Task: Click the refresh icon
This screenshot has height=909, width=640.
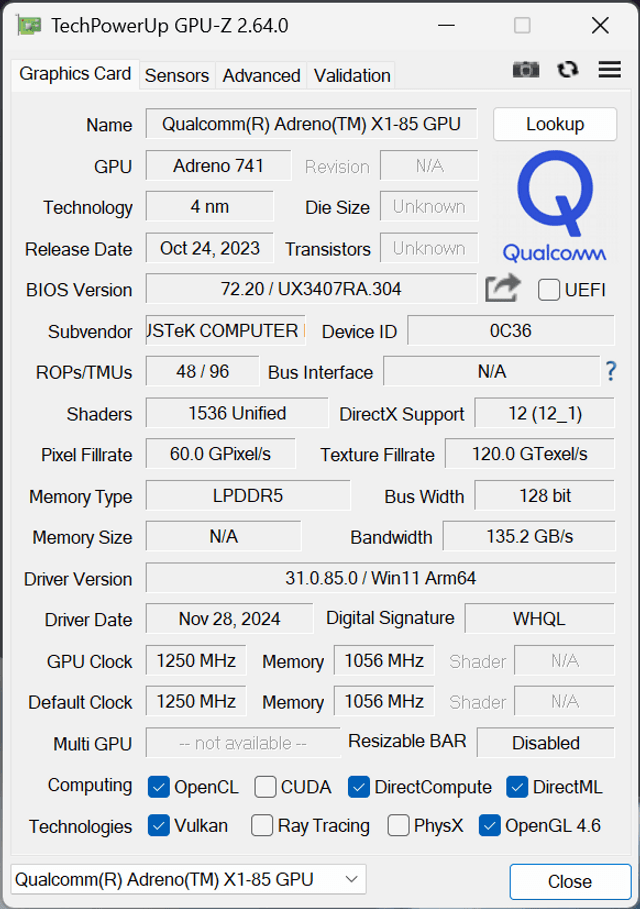Action: pos(568,70)
